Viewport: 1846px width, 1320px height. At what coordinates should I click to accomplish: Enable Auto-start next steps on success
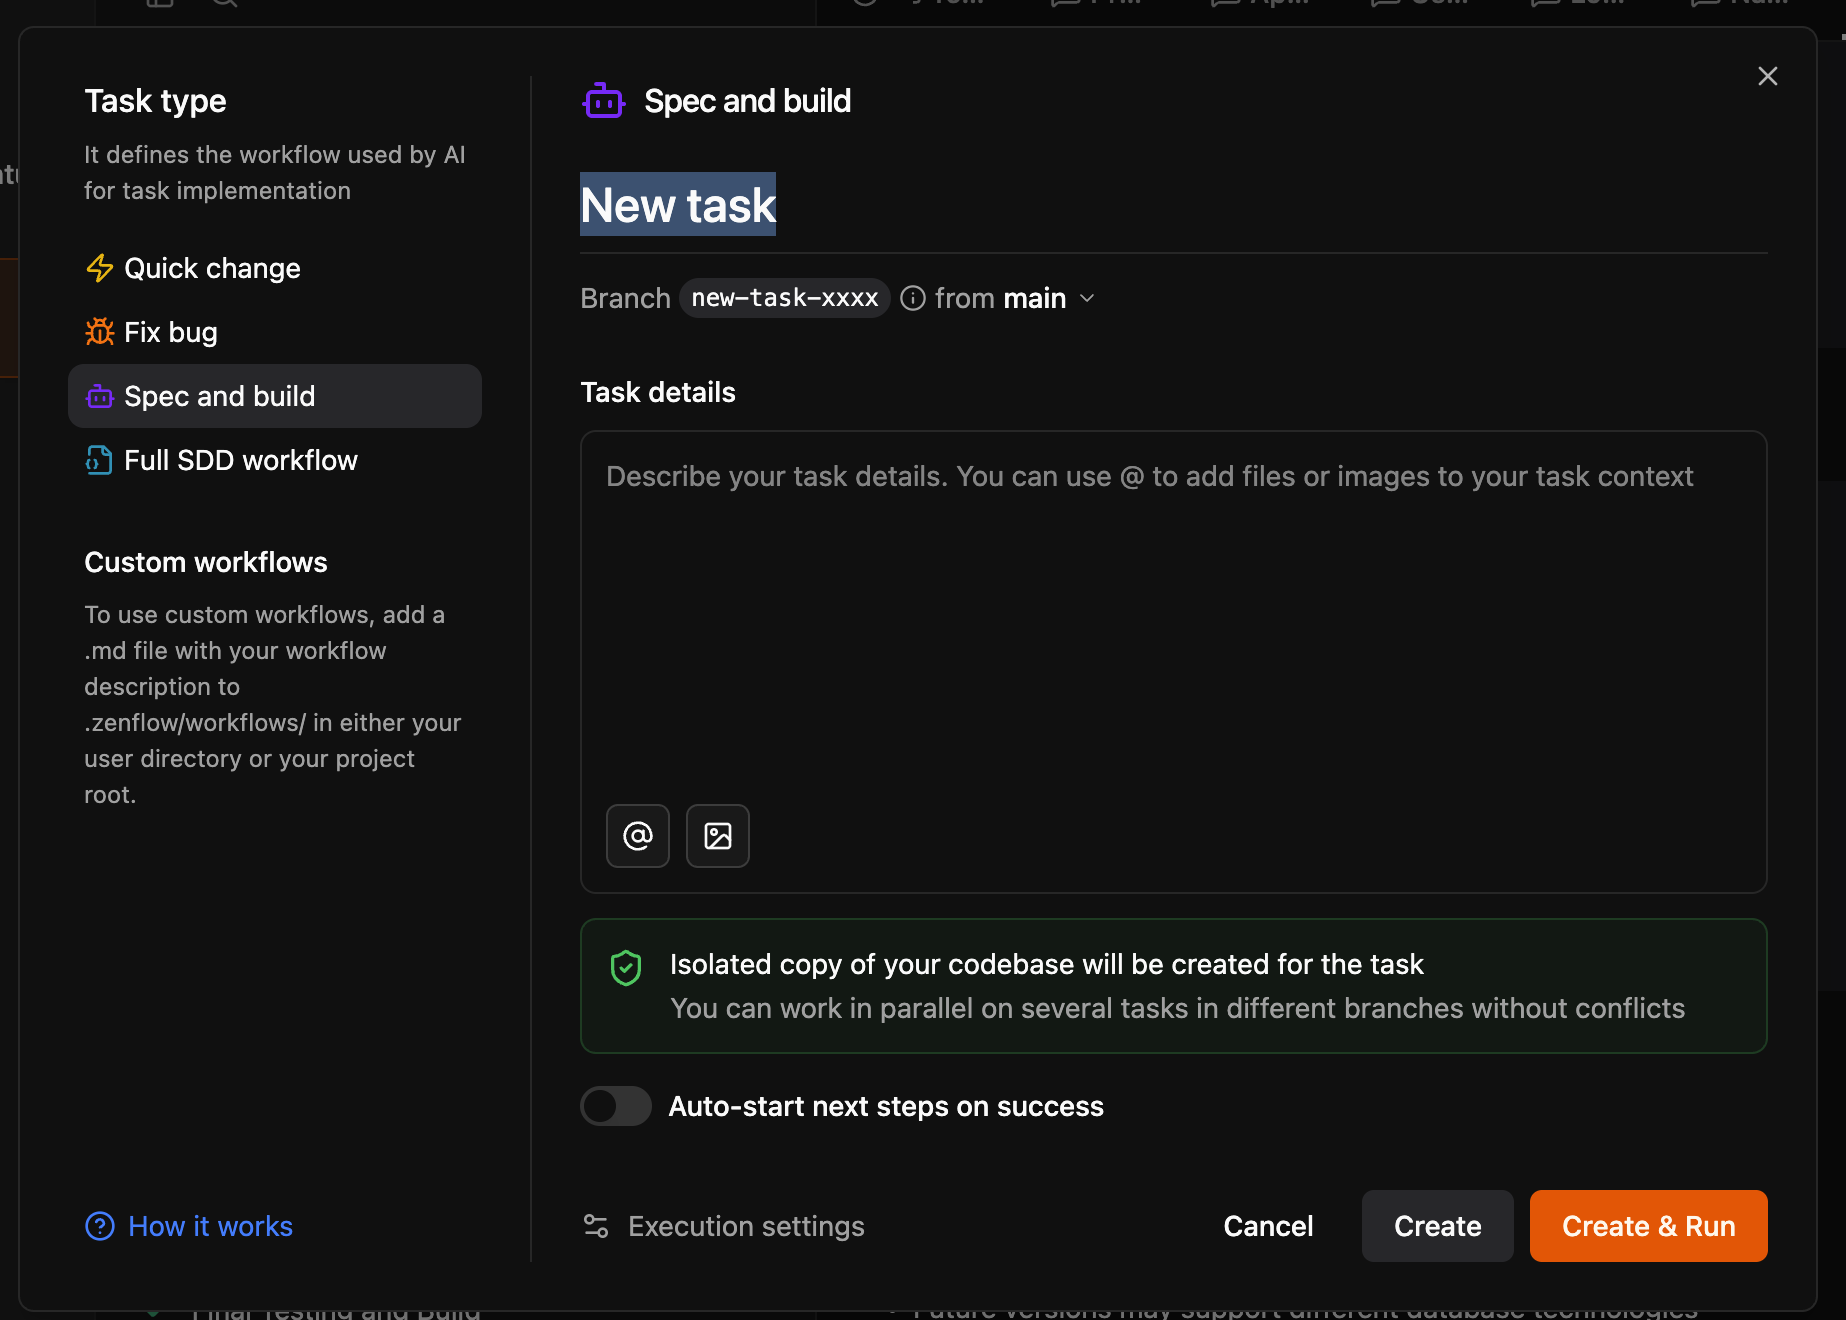point(615,1106)
